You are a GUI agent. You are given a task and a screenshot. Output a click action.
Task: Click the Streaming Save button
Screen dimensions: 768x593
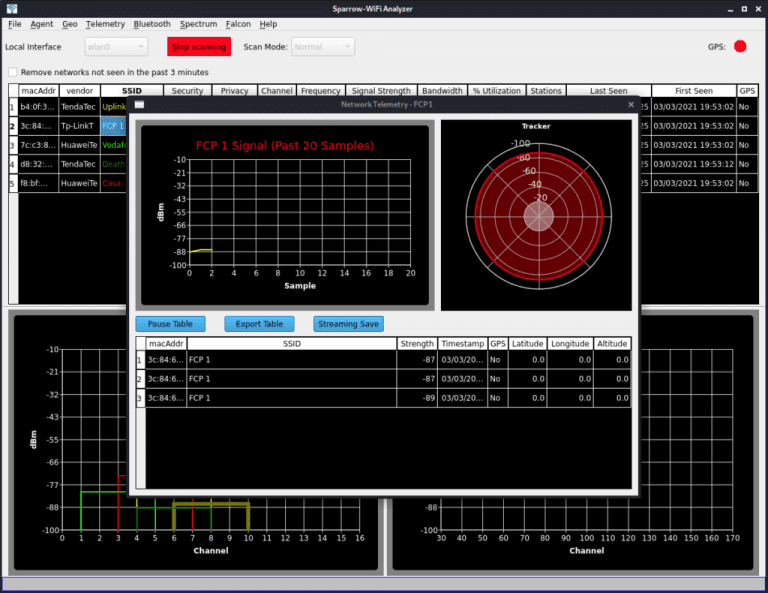tap(349, 324)
